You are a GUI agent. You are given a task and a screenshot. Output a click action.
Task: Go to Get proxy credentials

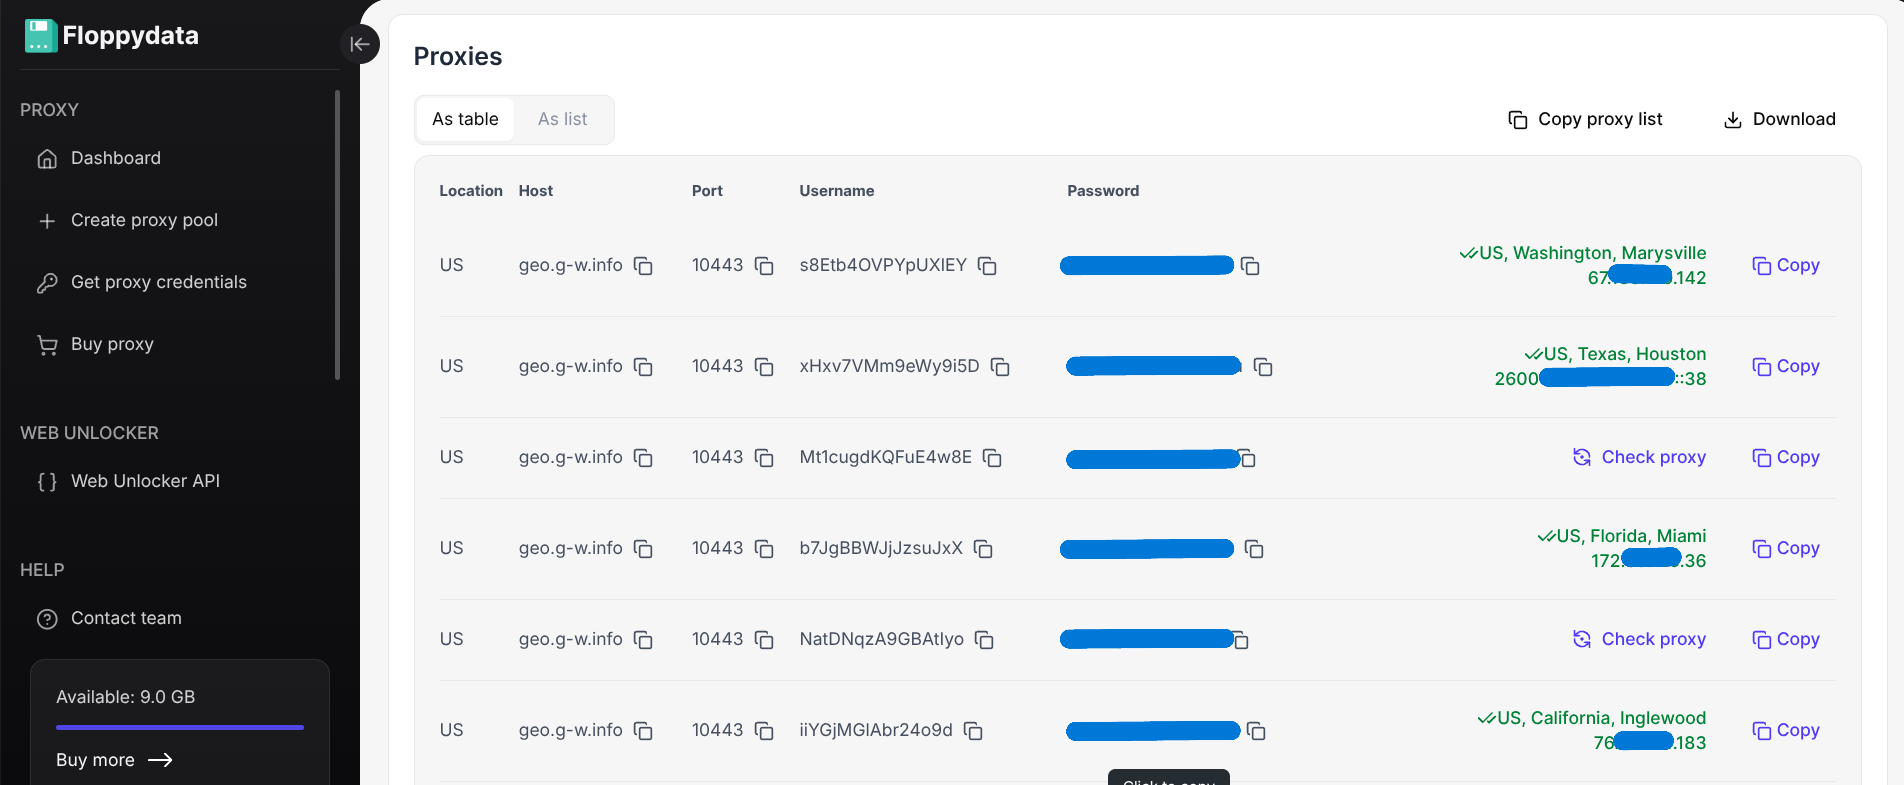click(158, 282)
